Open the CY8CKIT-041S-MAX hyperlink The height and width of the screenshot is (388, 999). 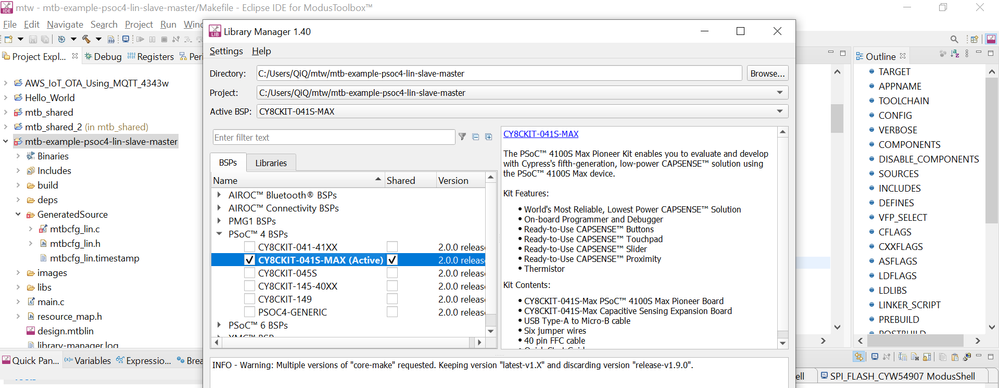coord(541,134)
